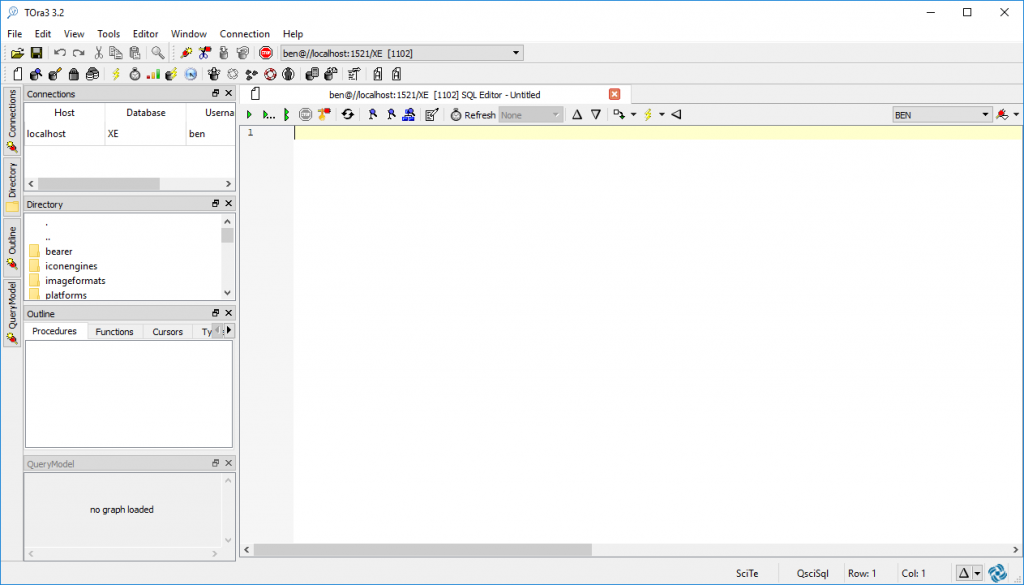This screenshot has width=1024, height=585.
Task: Click the Undo arrow in toolbar
Action: point(60,53)
